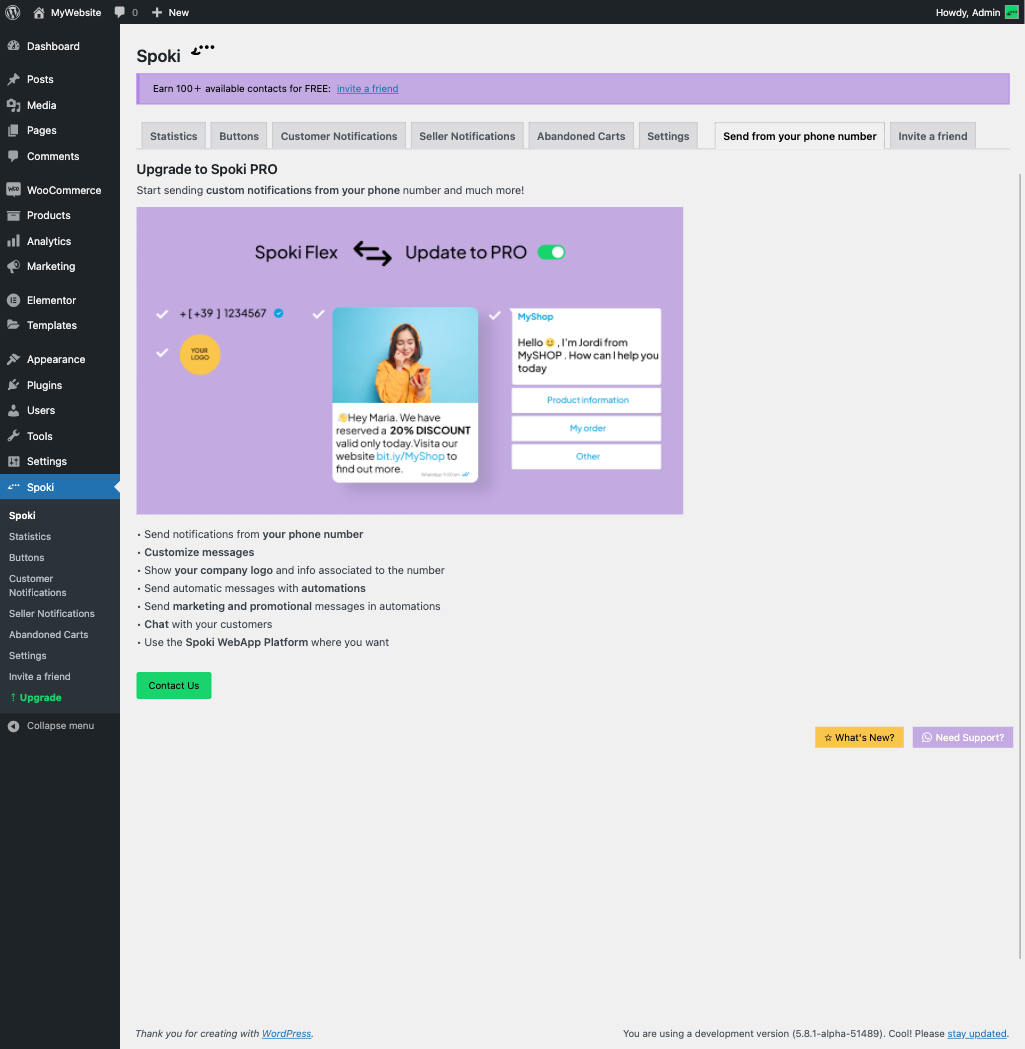Click the Admin avatar in top bar
The height and width of the screenshot is (1049, 1025).
pos(1012,12)
